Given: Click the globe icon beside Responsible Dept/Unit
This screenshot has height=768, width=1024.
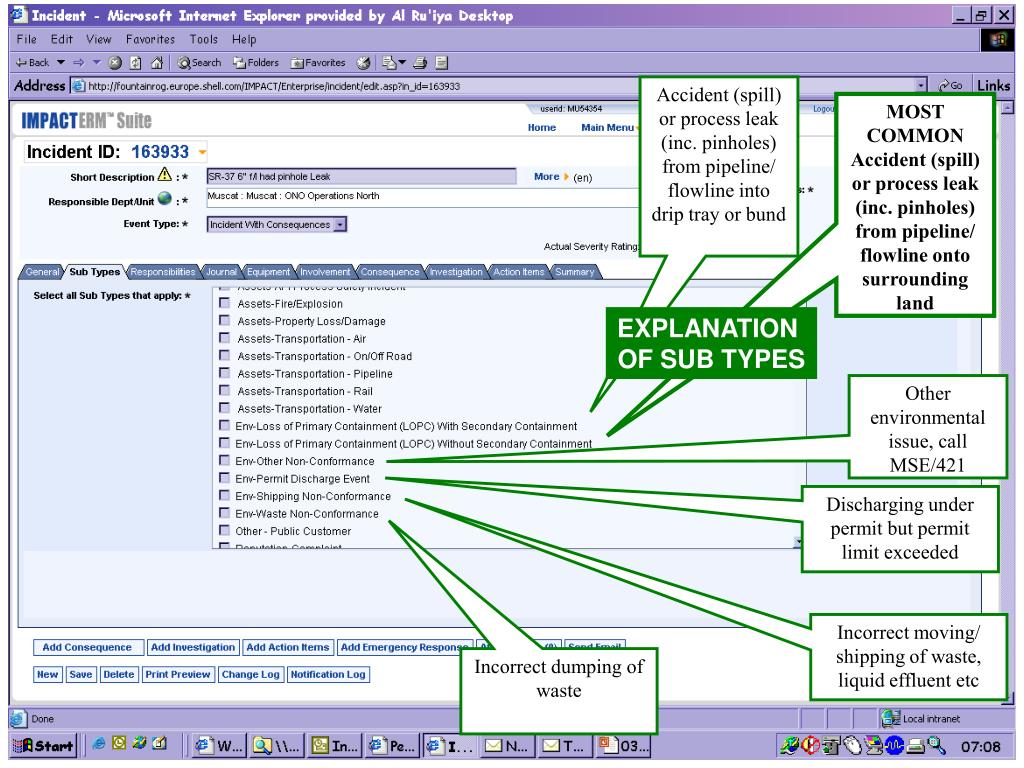Looking at the screenshot, I should (165, 199).
